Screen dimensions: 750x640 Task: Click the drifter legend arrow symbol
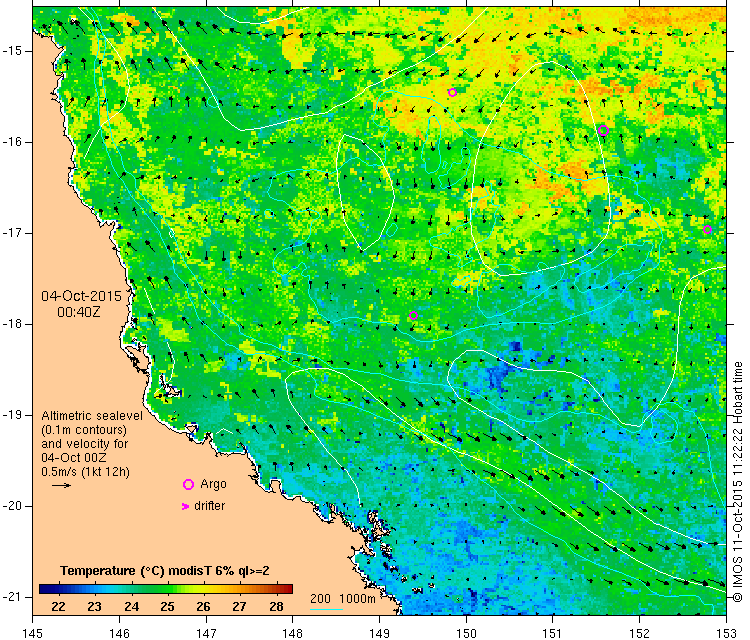pos(186,506)
